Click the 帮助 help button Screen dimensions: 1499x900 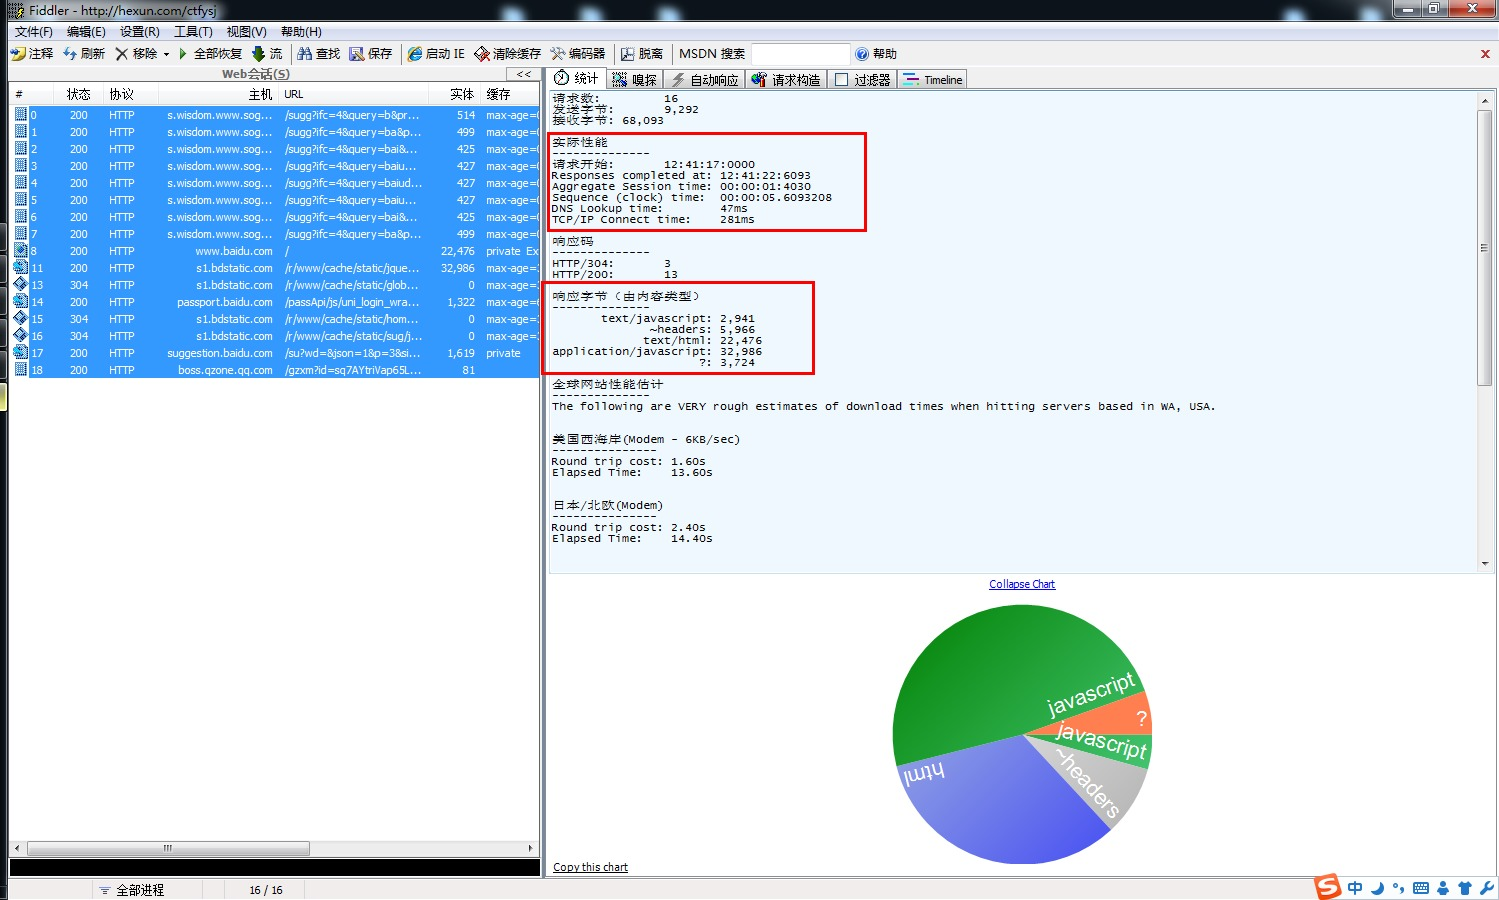pyautogui.click(x=876, y=53)
